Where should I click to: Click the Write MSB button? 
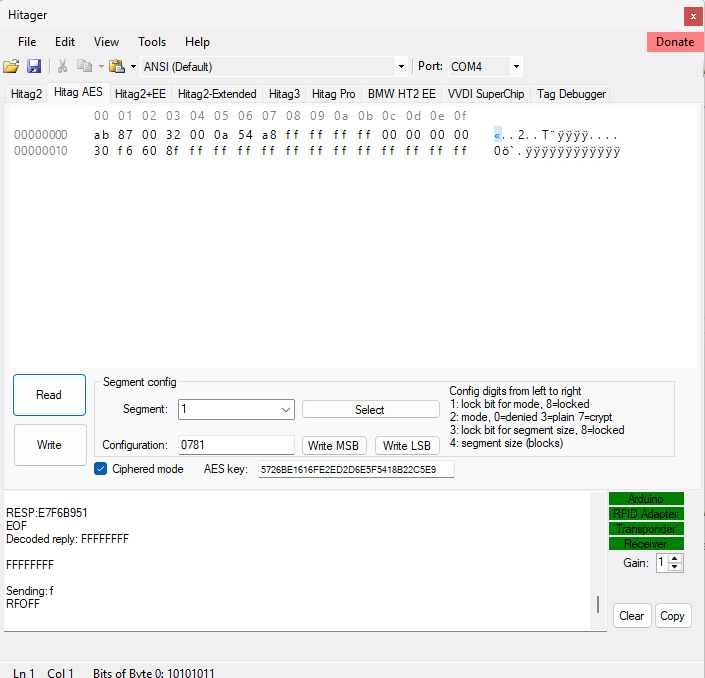tap(334, 446)
